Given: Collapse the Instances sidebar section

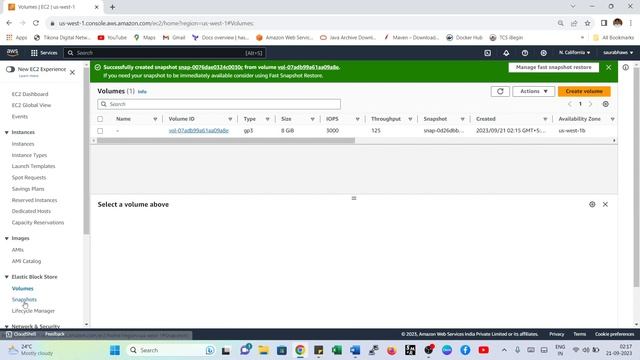Looking at the screenshot, I should click(x=7, y=132).
